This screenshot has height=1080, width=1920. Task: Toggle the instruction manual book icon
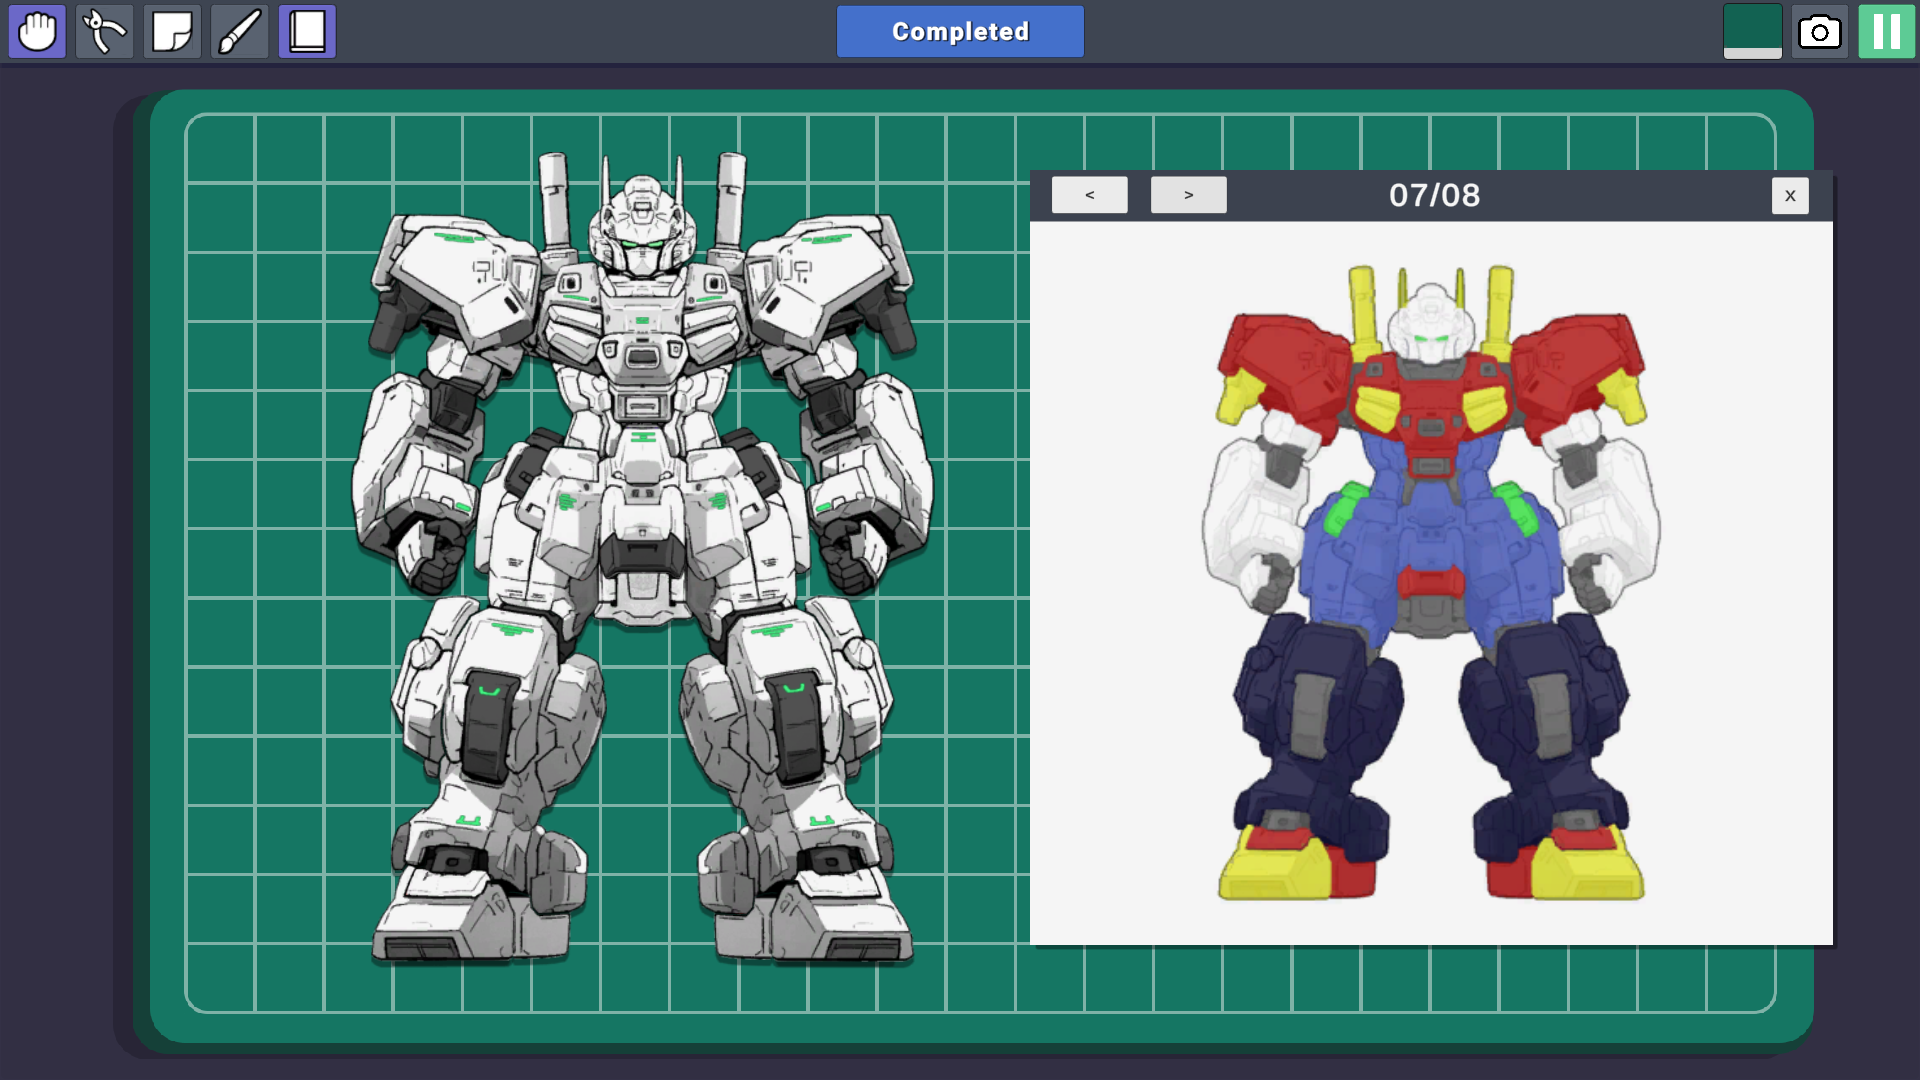pos(307,31)
